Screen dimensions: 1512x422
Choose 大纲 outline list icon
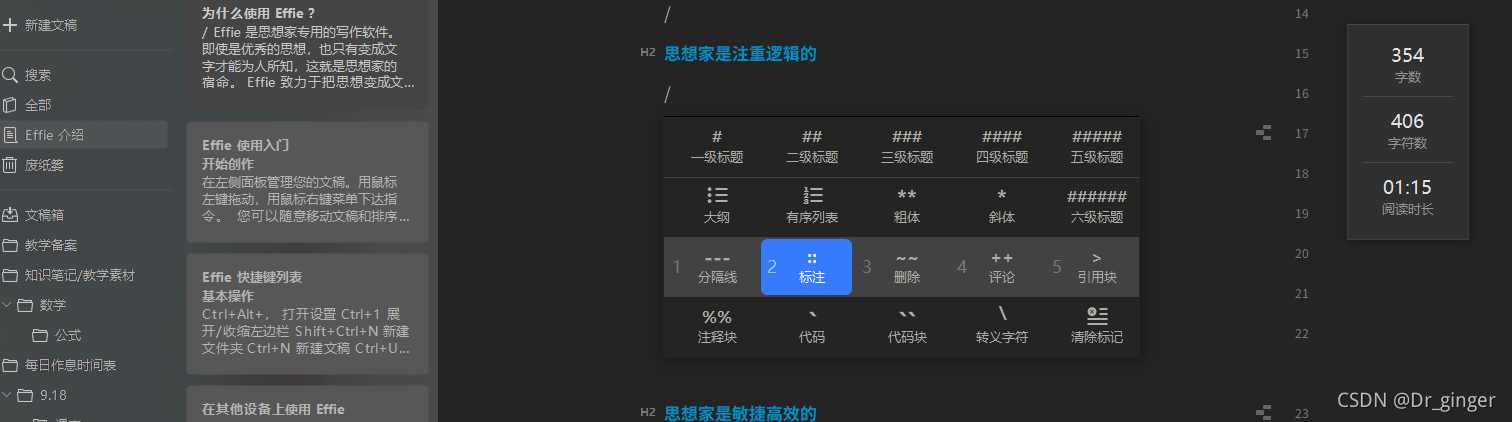[x=717, y=196]
